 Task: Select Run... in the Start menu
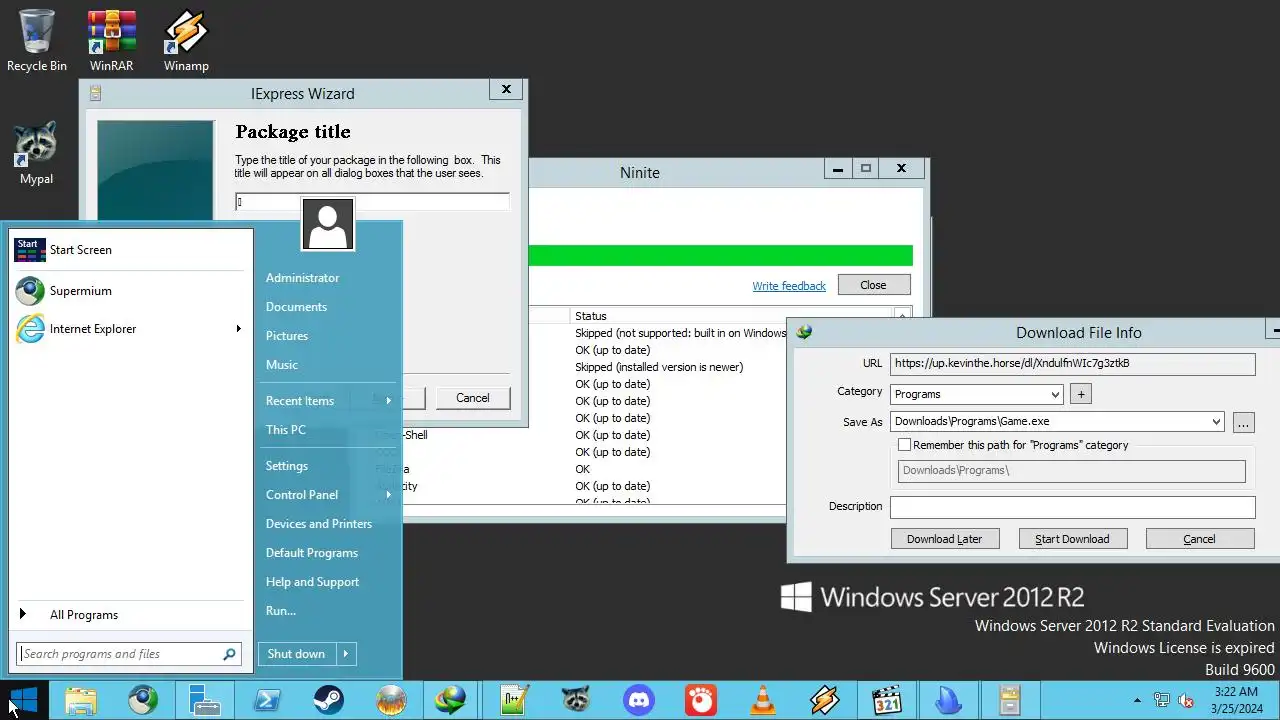point(281,611)
